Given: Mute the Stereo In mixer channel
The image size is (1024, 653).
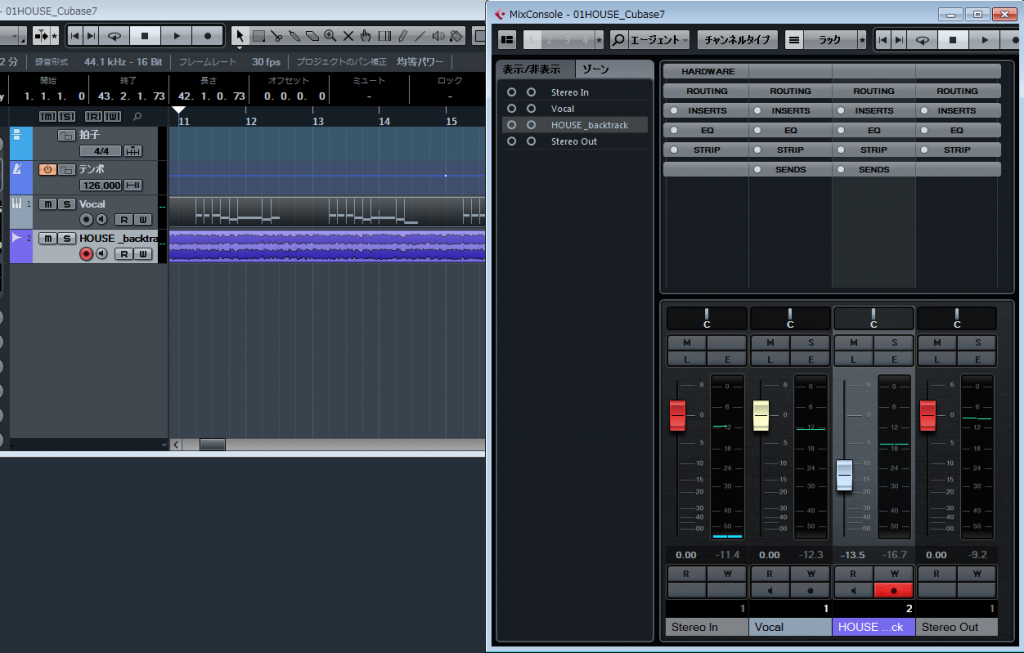Looking at the screenshot, I should (x=686, y=343).
